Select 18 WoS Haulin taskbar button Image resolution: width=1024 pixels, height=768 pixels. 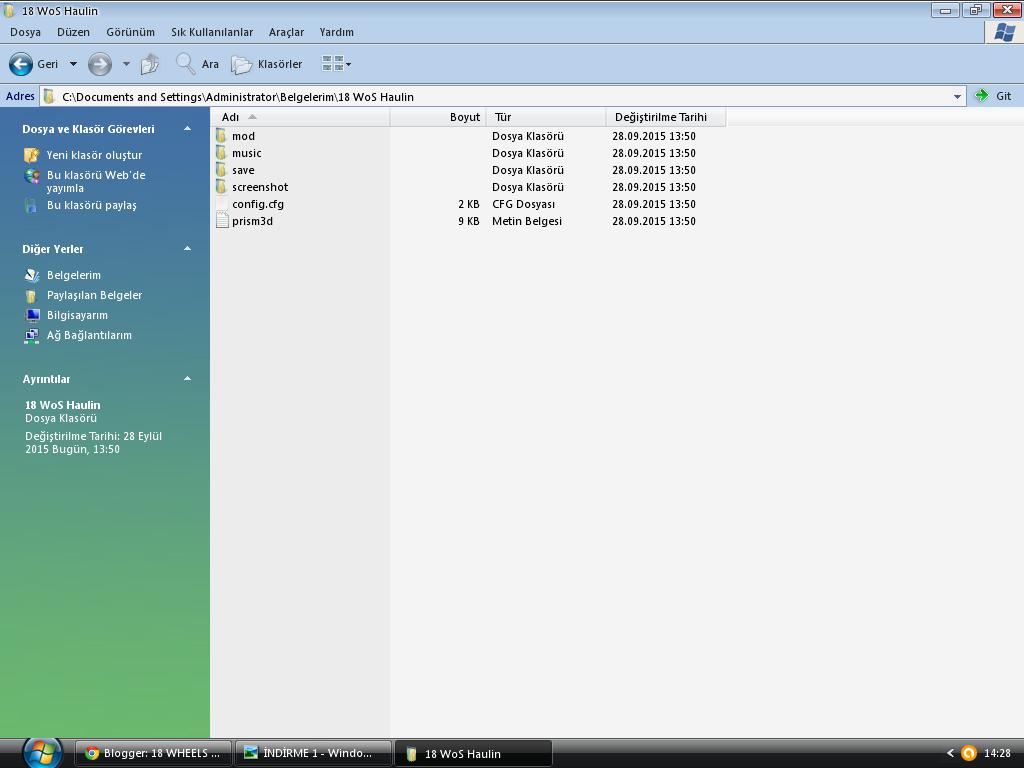[x=473, y=754]
